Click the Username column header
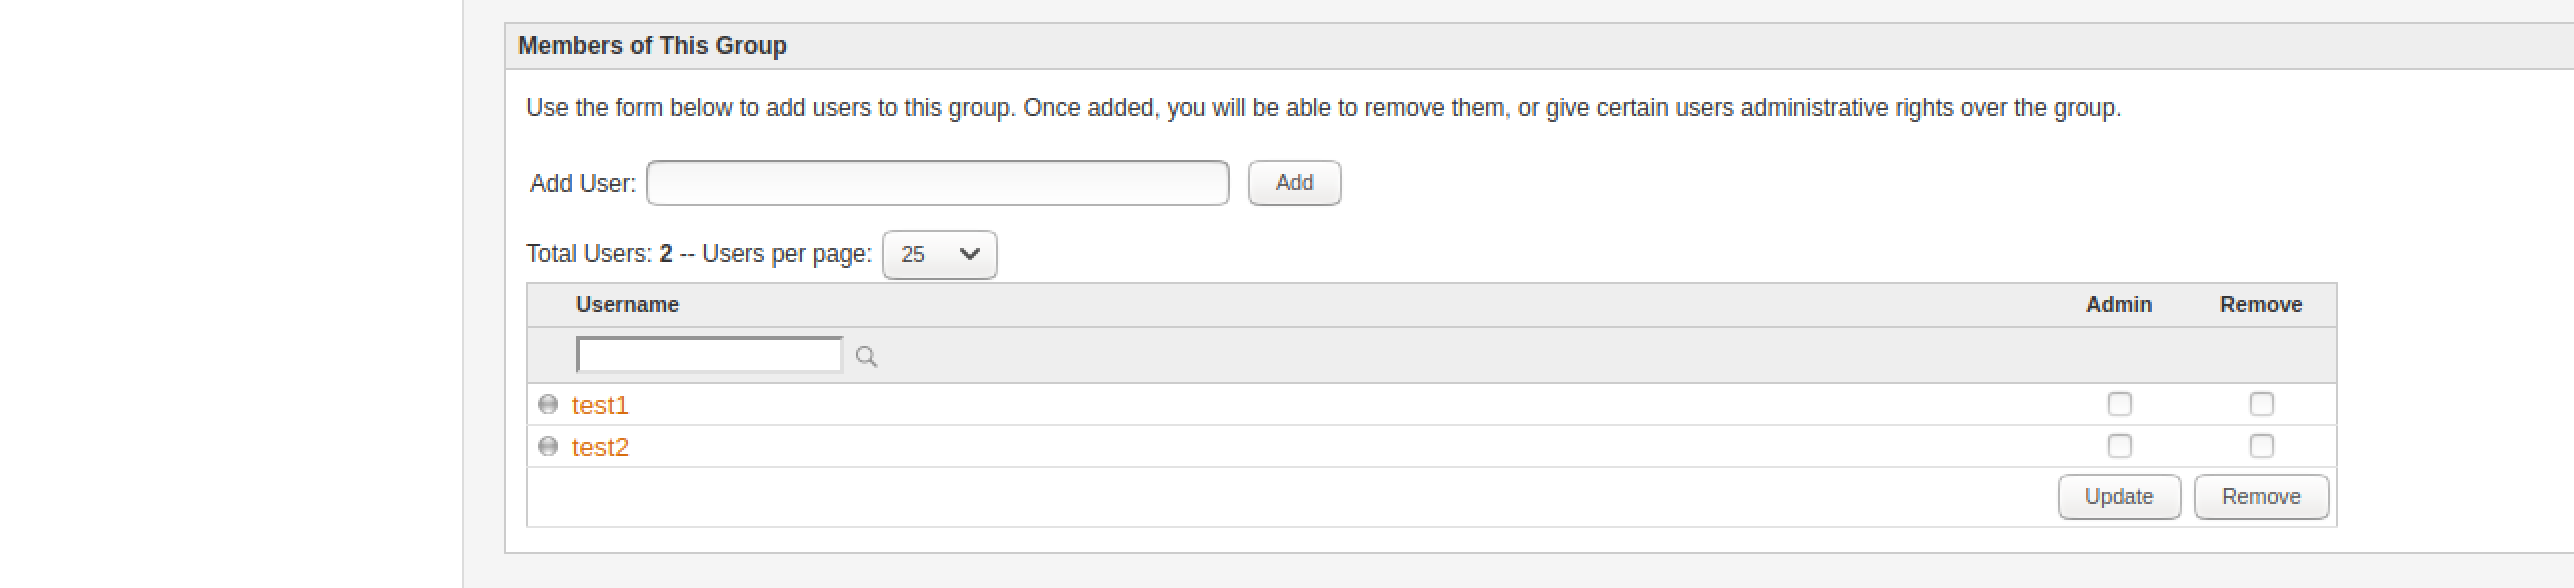This screenshot has width=2574, height=588. click(x=627, y=305)
